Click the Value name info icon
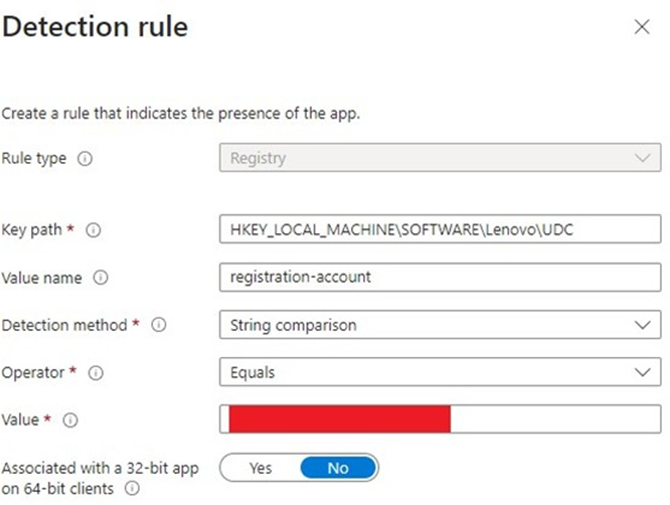670x505 pixels. tap(100, 278)
